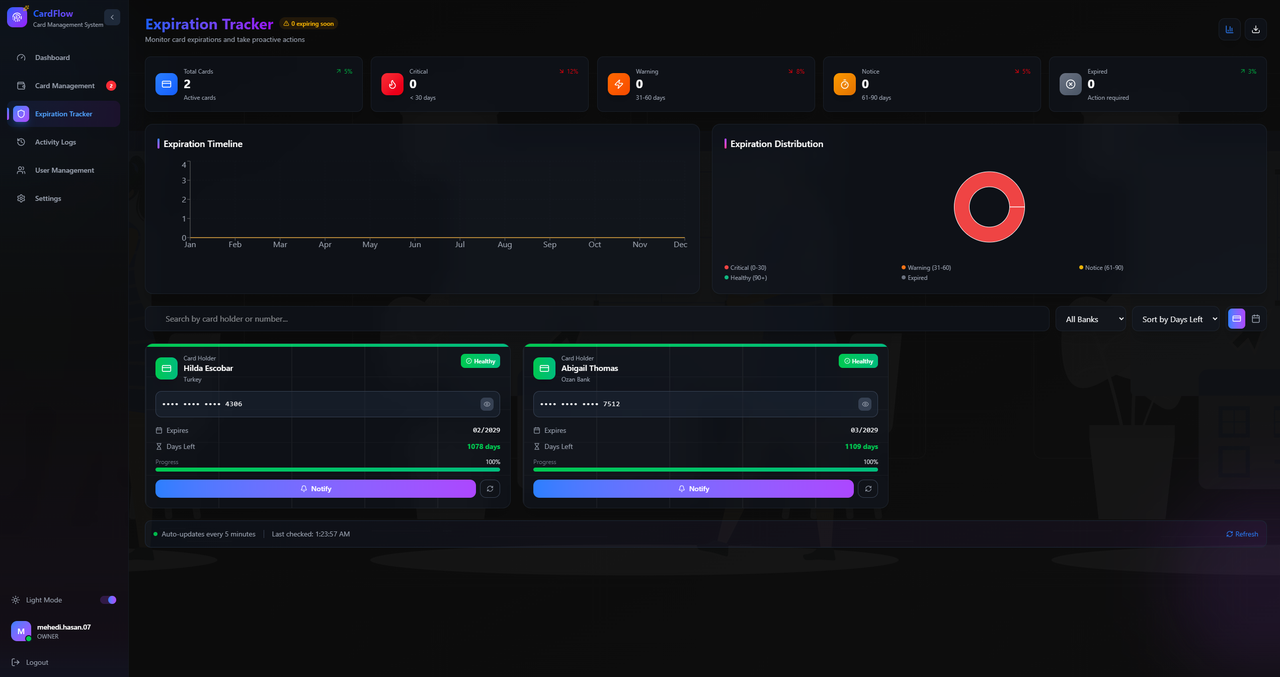The height and width of the screenshot is (677, 1280).
Task: Click the CardFlow logo icon
Action: click(17, 17)
